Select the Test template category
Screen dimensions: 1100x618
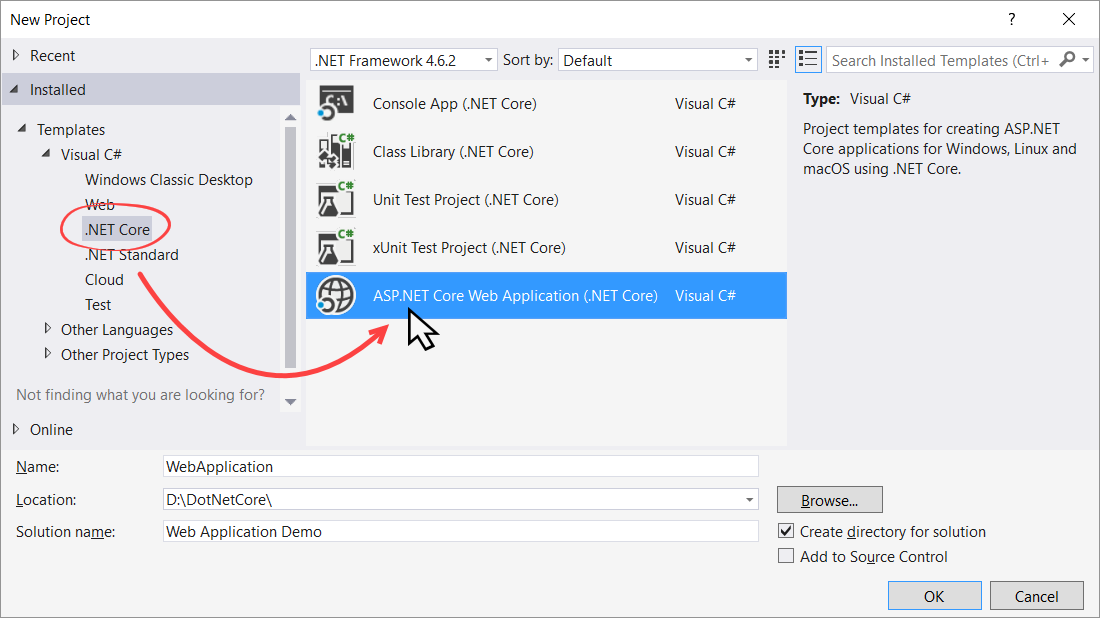click(x=98, y=304)
